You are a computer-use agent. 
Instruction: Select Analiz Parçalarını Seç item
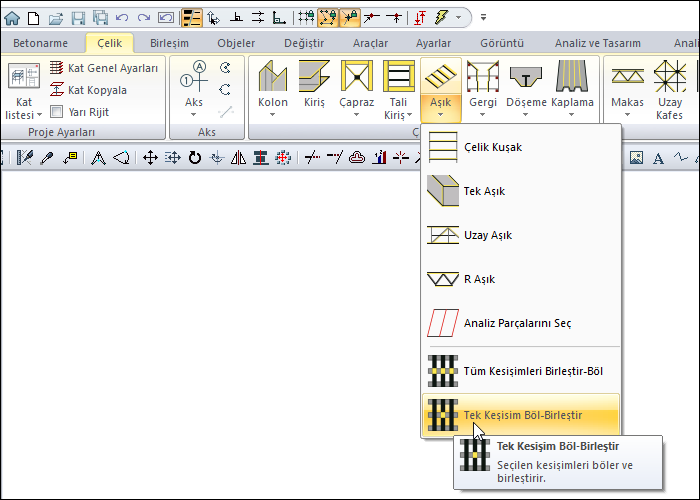517,323
